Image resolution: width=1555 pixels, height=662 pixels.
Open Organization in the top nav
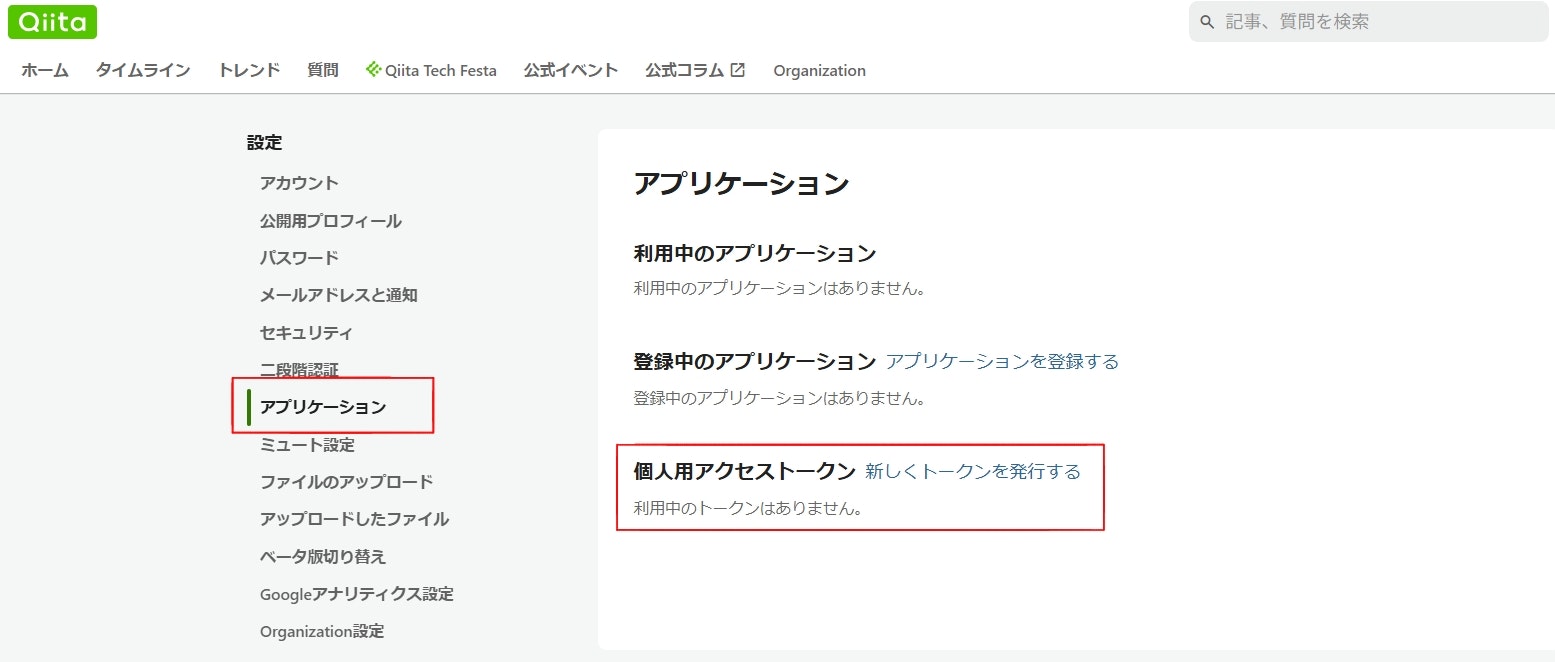(820, 70)
